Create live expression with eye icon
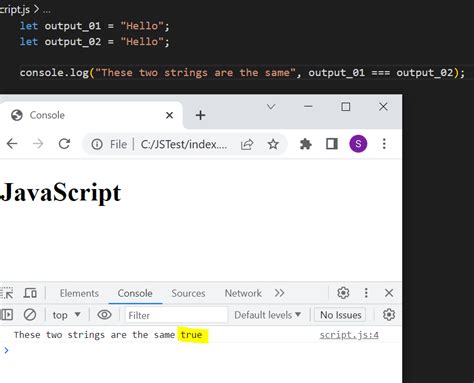Screen dimensions: 474x383 click(104, 315)
